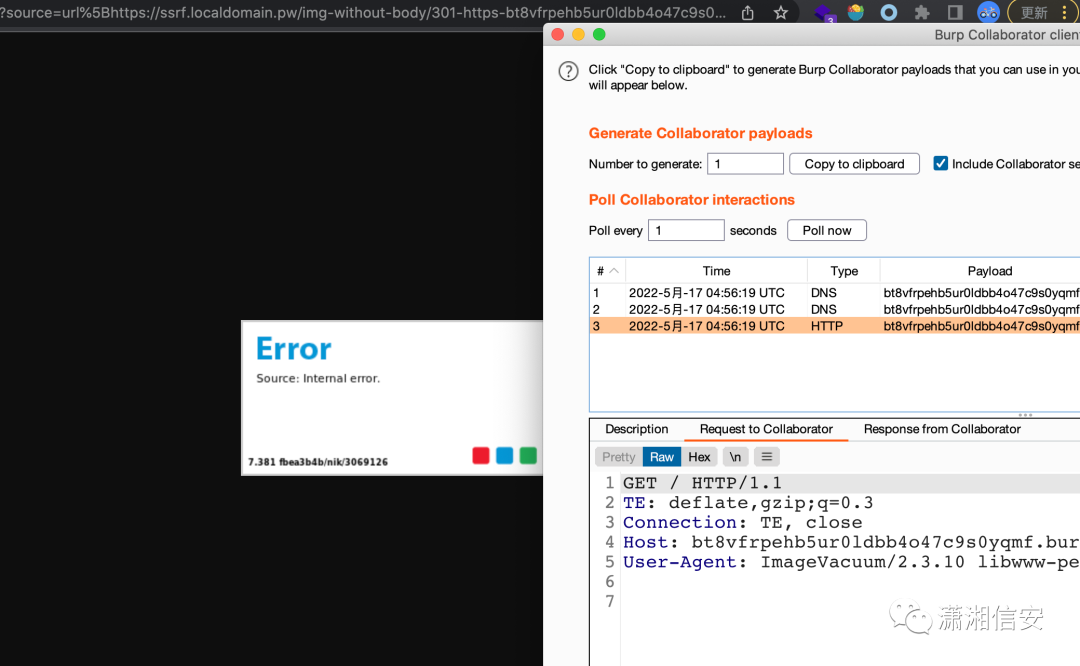Click the Poll now button
Viewport: 1080px width, 666px height.
tap(827, 231)
